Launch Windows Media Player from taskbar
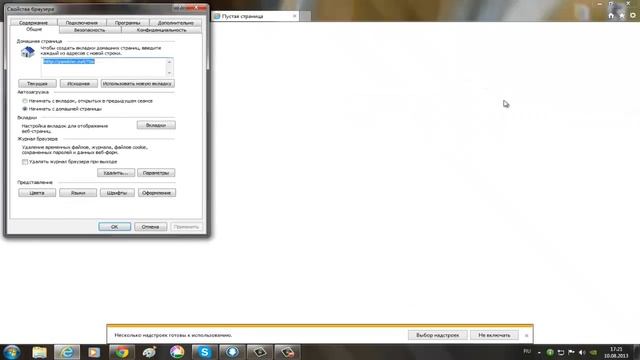This screenshot has width=640, height=360. click(x=94, y=352)
